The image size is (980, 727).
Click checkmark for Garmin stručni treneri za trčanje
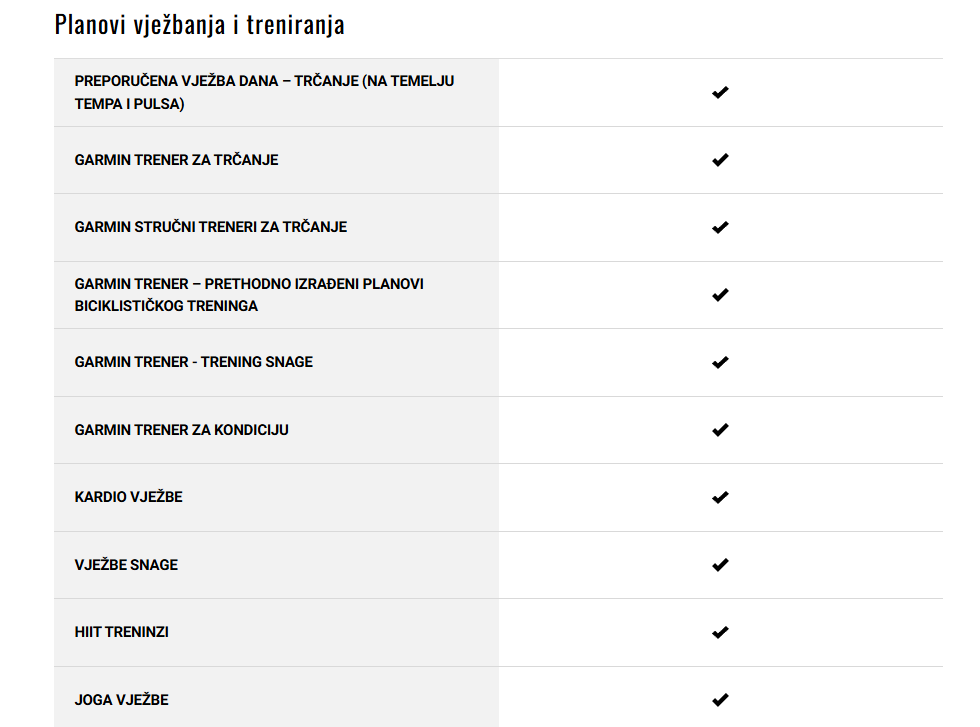[720, 228]
